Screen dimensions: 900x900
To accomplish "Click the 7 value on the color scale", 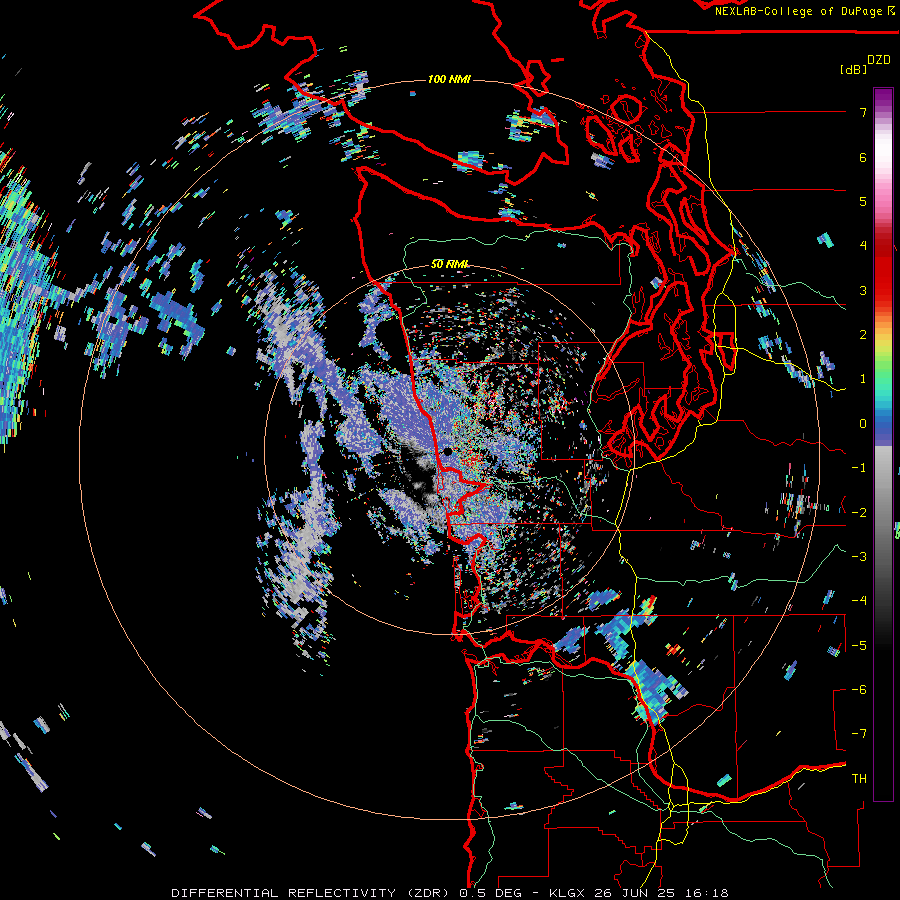I will coord(863,112).
